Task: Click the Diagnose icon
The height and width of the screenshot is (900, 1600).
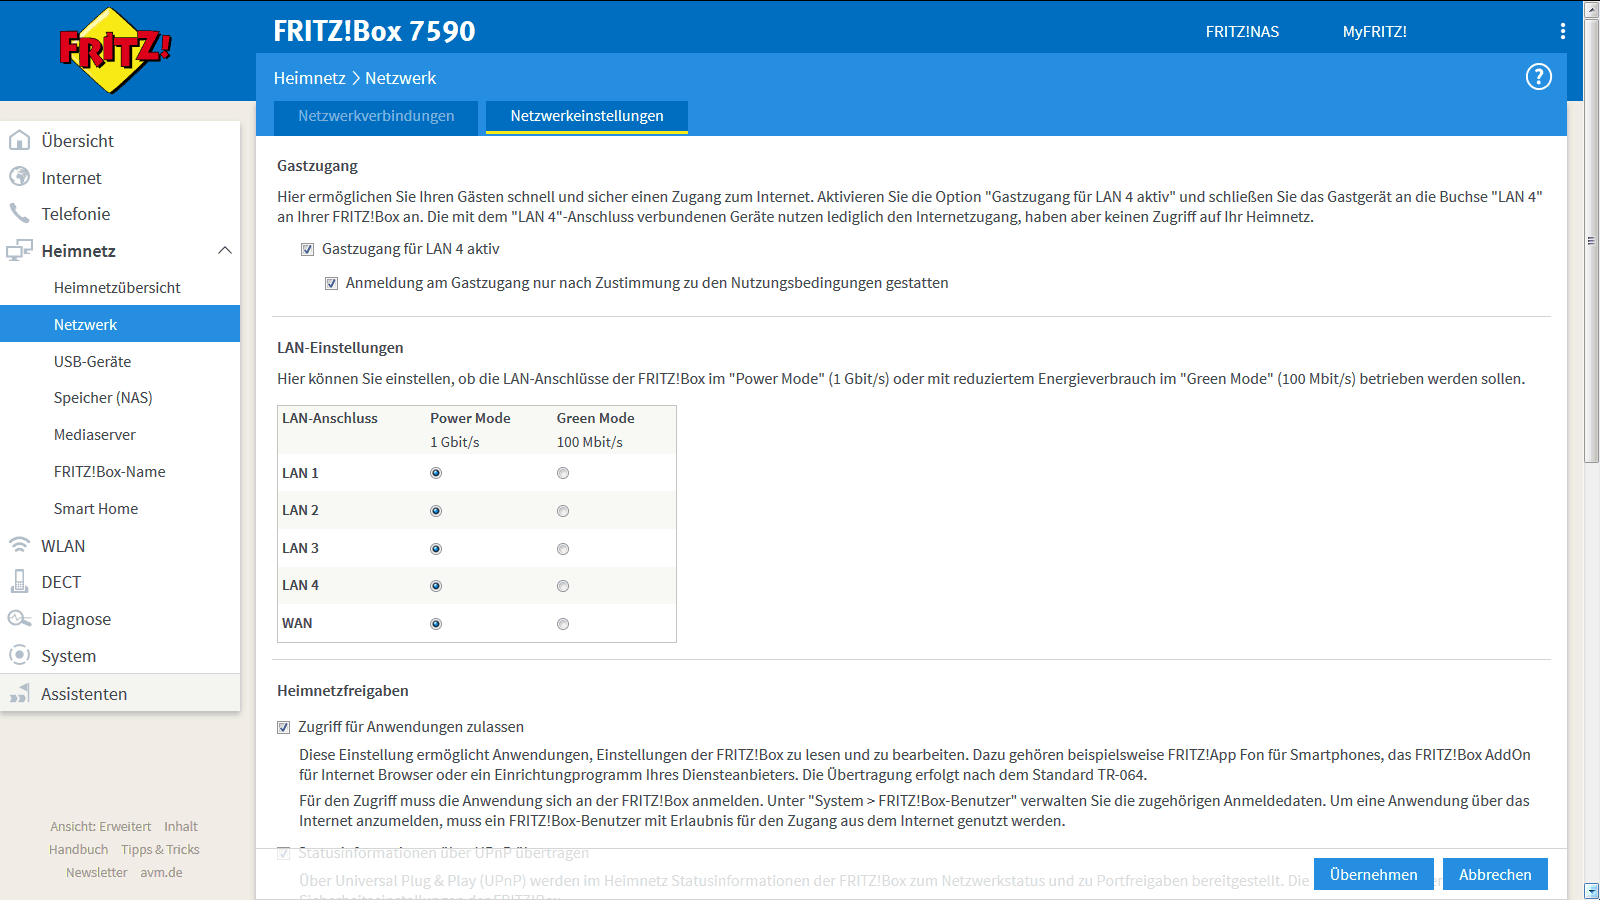Action: click(x=19, y=618)
